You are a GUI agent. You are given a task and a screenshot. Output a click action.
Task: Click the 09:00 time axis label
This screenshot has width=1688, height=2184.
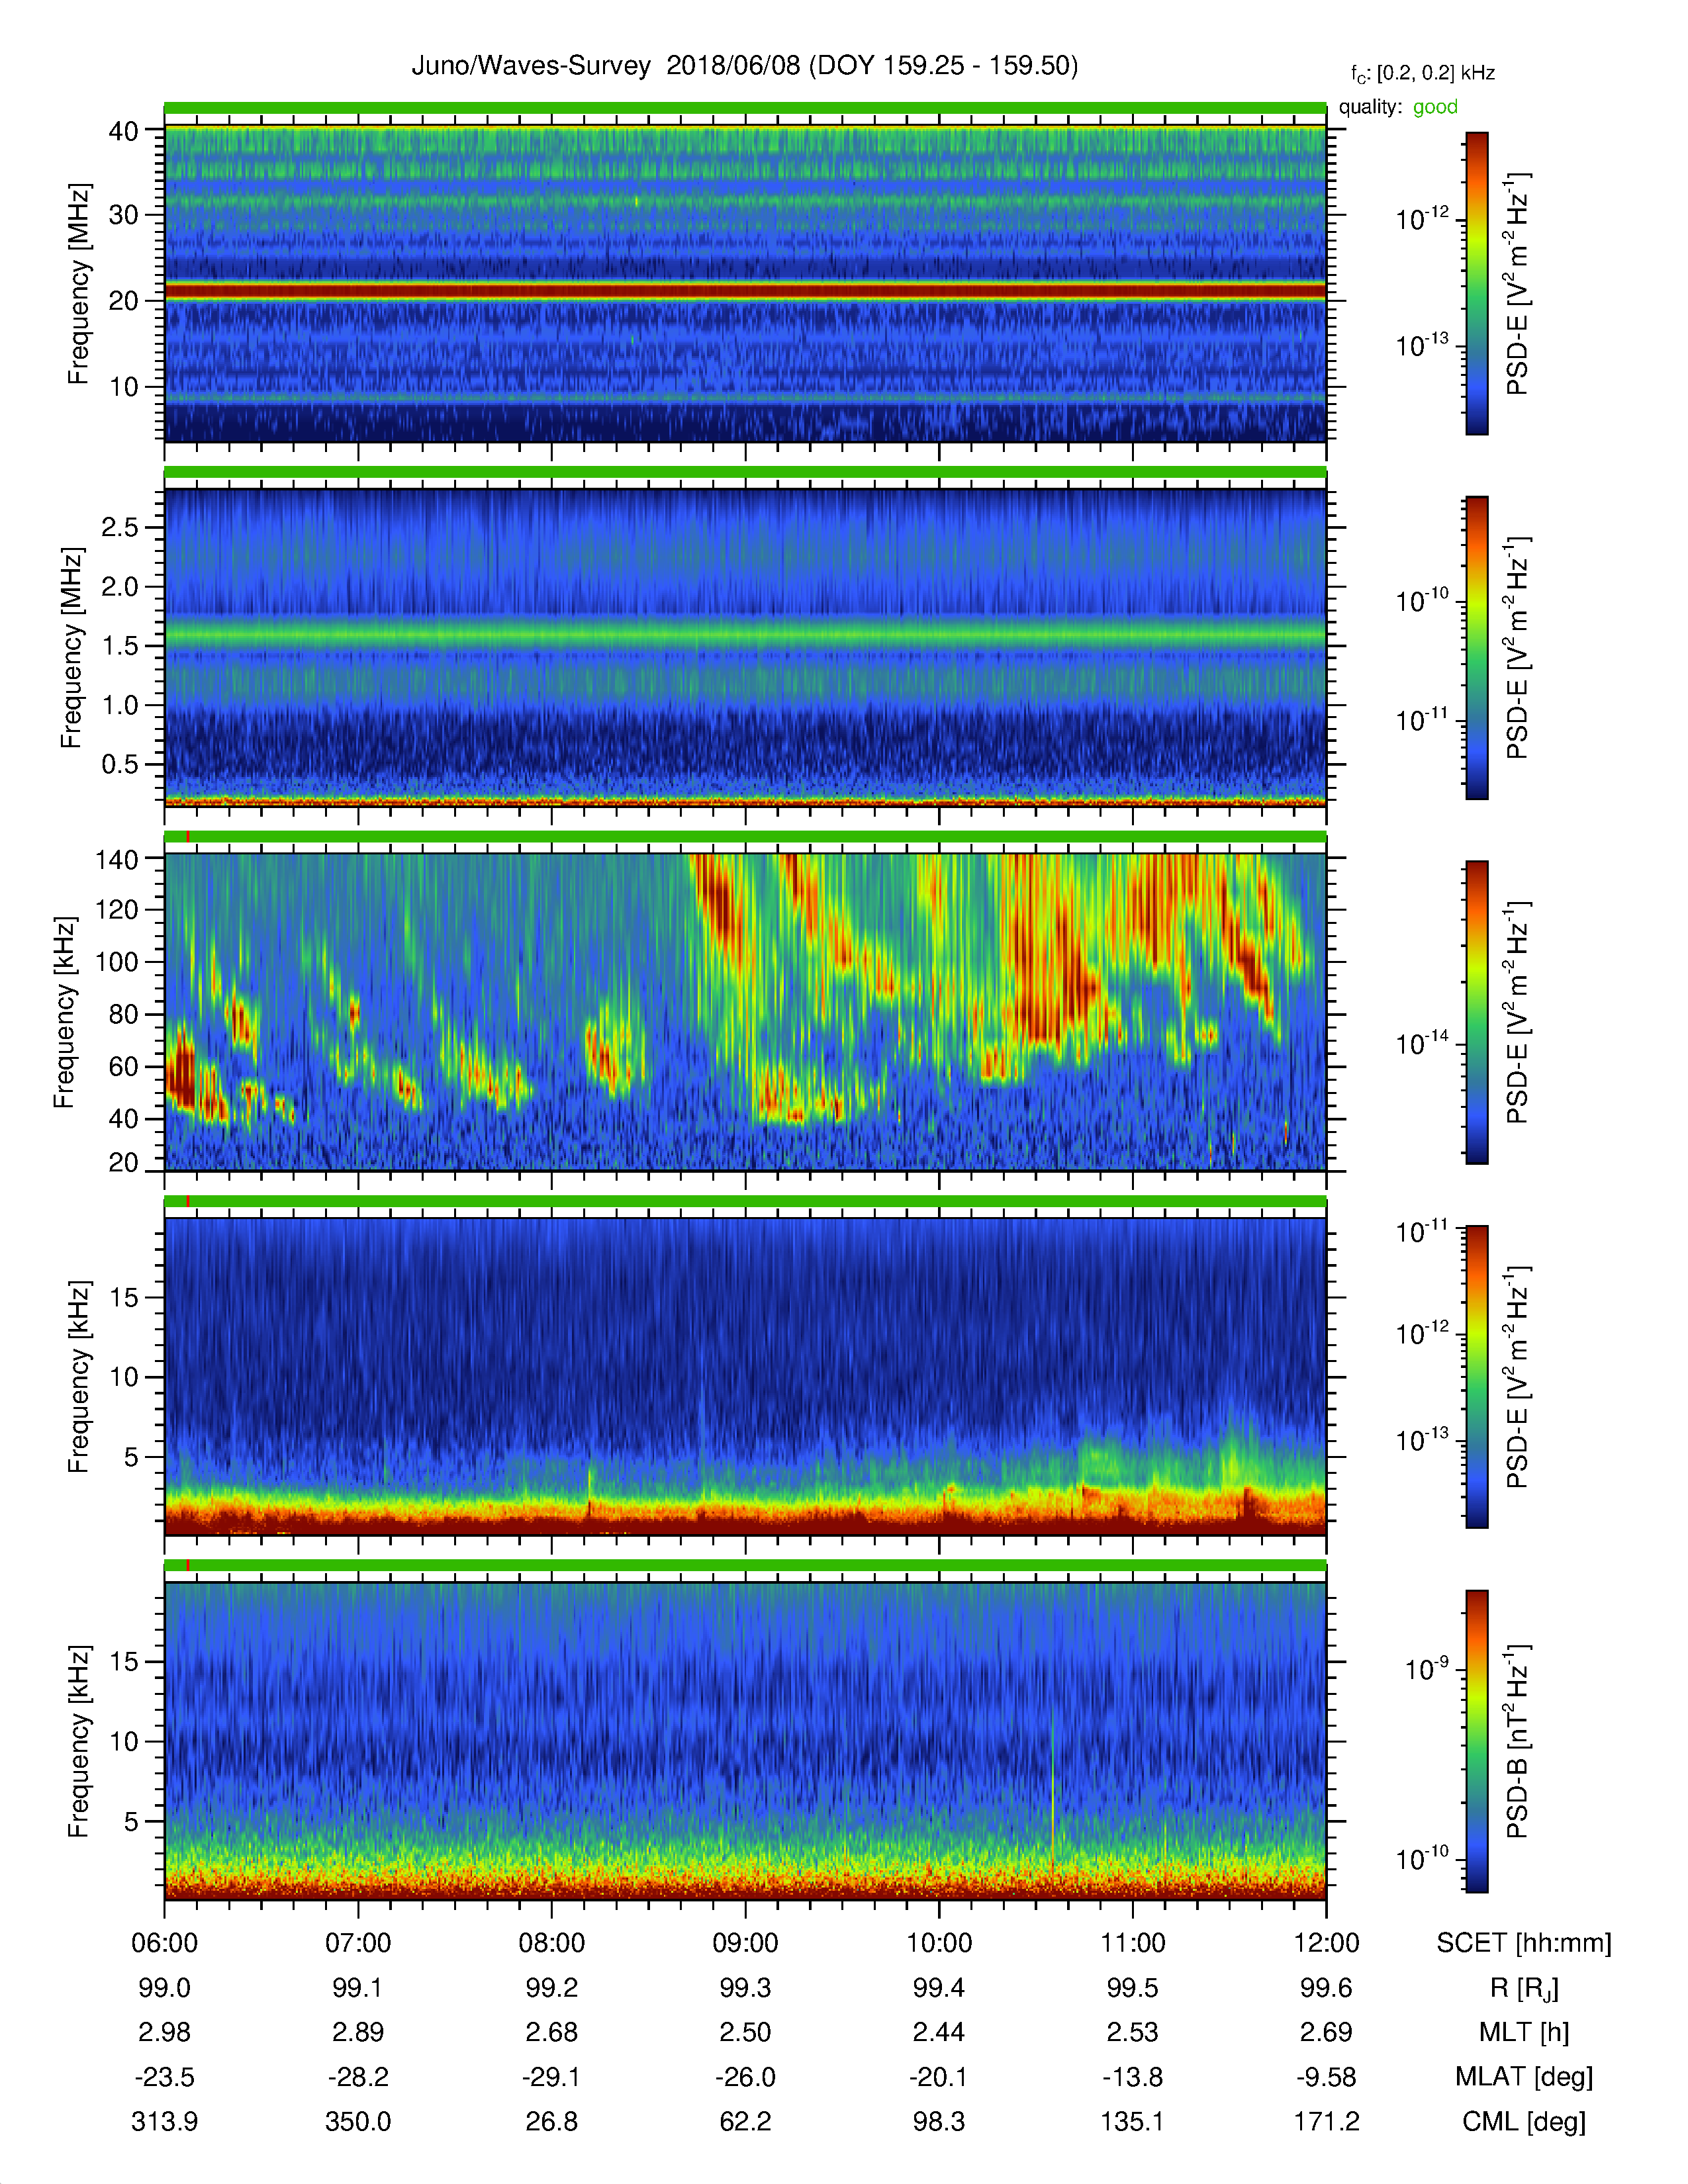745,1943
